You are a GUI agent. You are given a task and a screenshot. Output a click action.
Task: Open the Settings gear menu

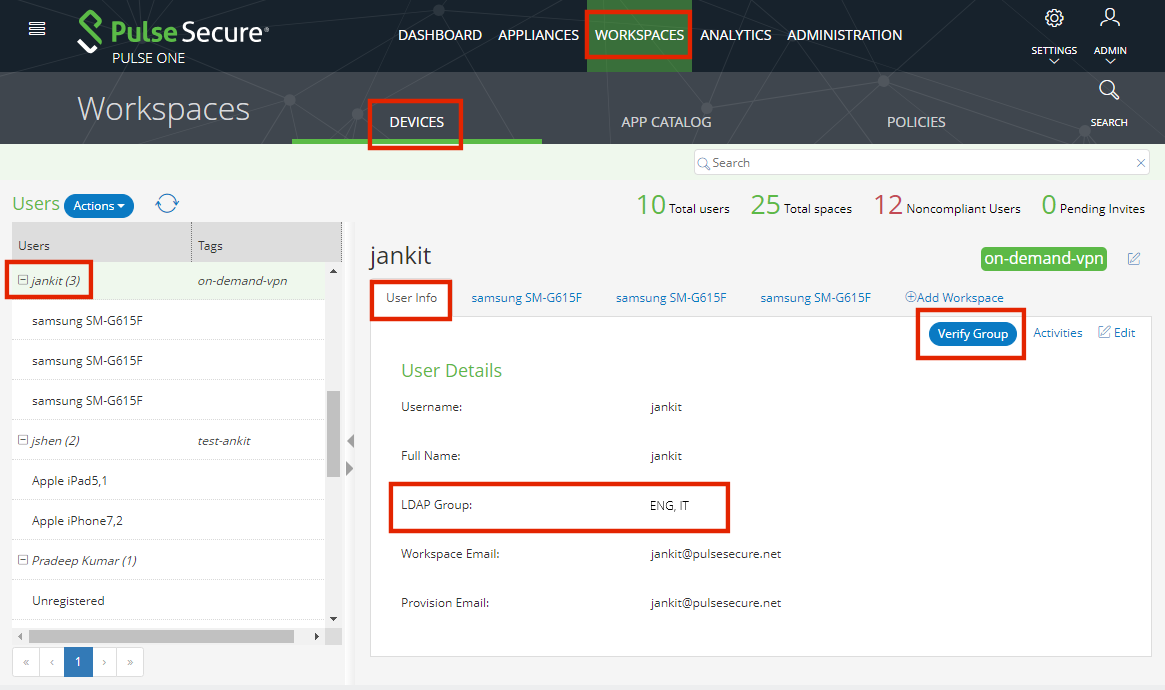point(1054,34)
